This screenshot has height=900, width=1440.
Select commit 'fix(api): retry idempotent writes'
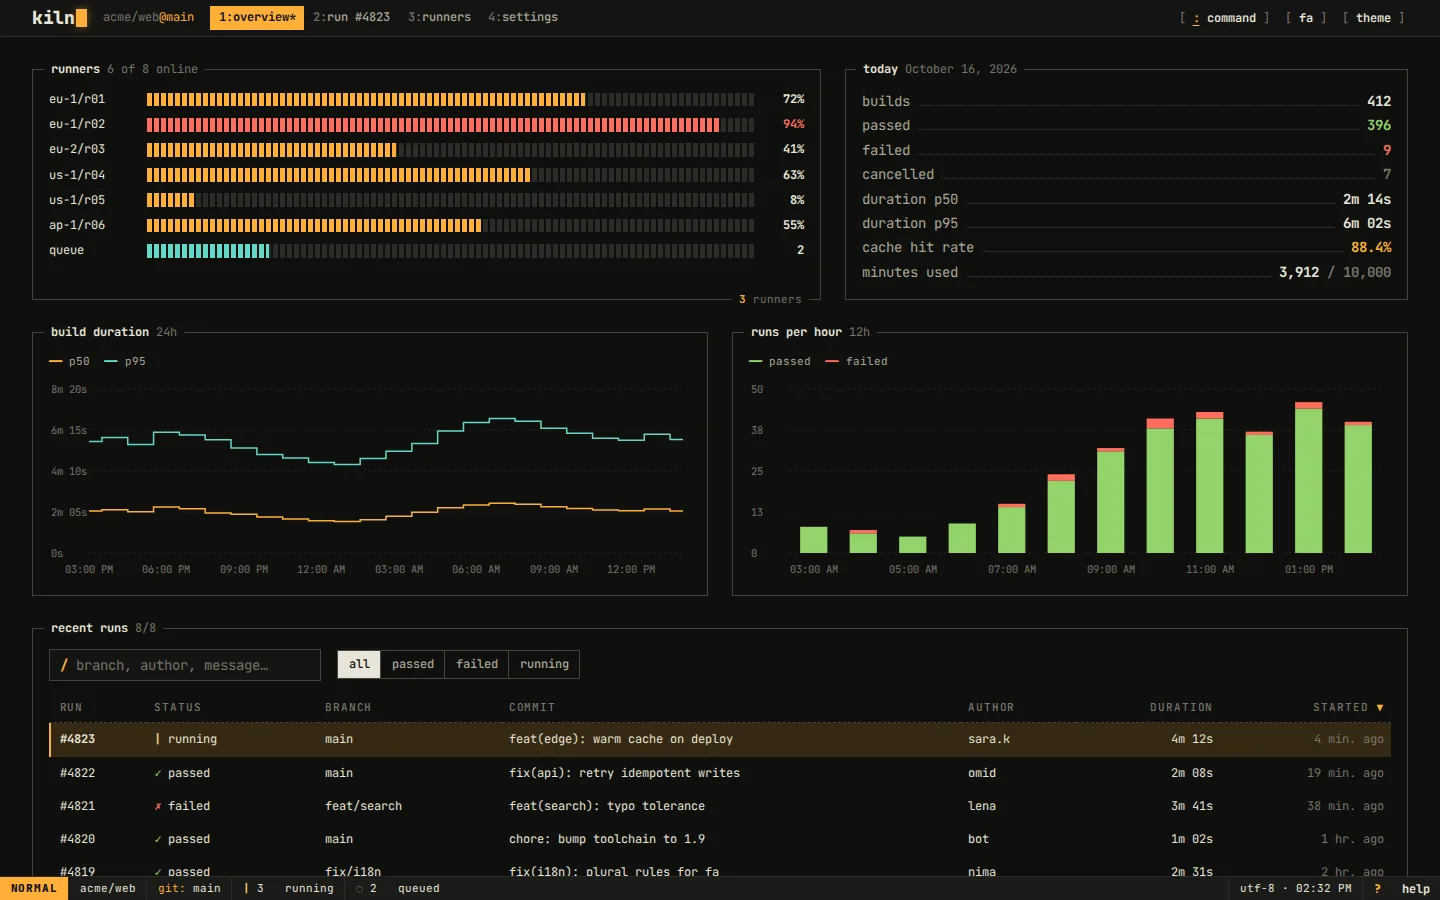(624, 773)
